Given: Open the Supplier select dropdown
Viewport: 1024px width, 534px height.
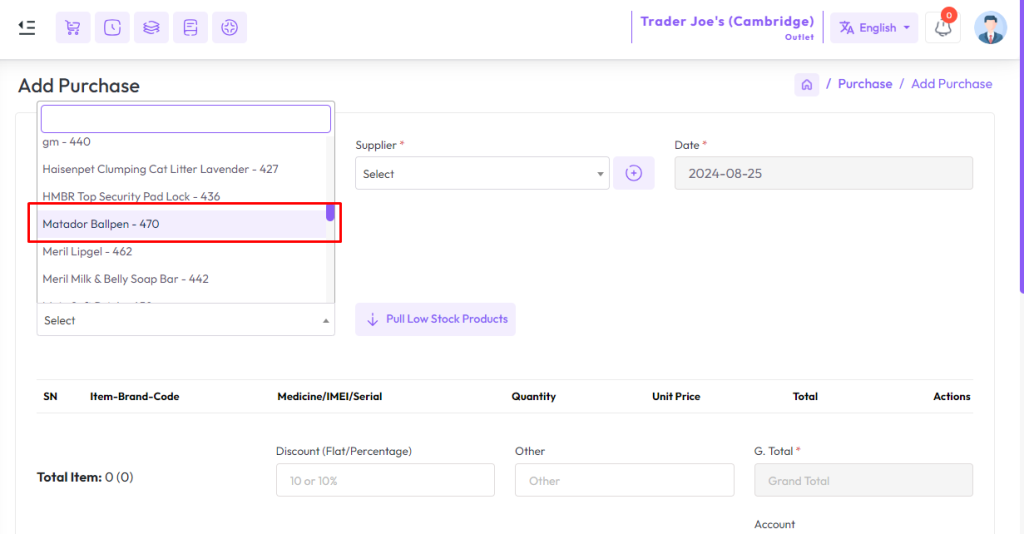Looking at the screenshot, I should coord(482,173).
